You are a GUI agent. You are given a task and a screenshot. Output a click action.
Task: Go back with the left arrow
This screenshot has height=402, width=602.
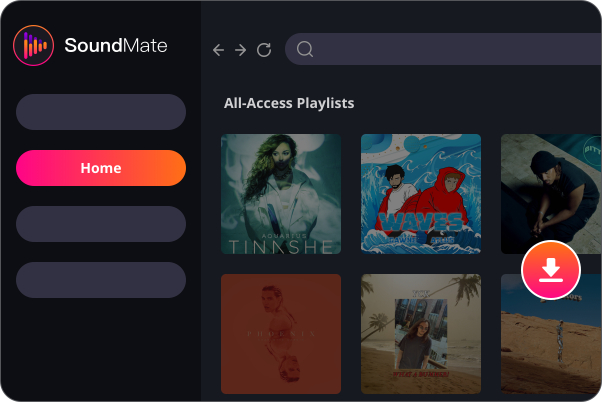point(219,50)
